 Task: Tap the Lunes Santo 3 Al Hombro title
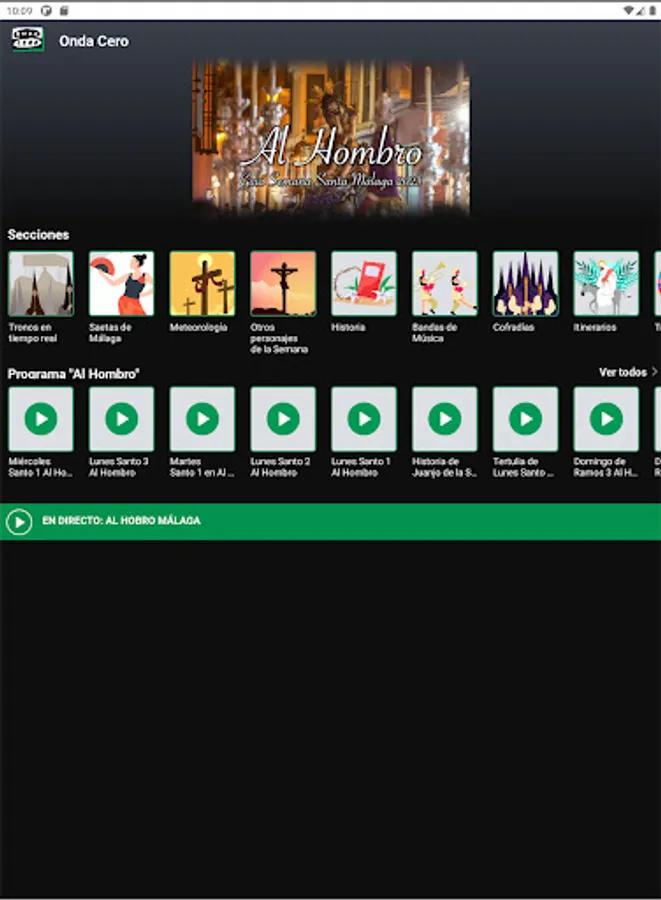tap(119, 467)
